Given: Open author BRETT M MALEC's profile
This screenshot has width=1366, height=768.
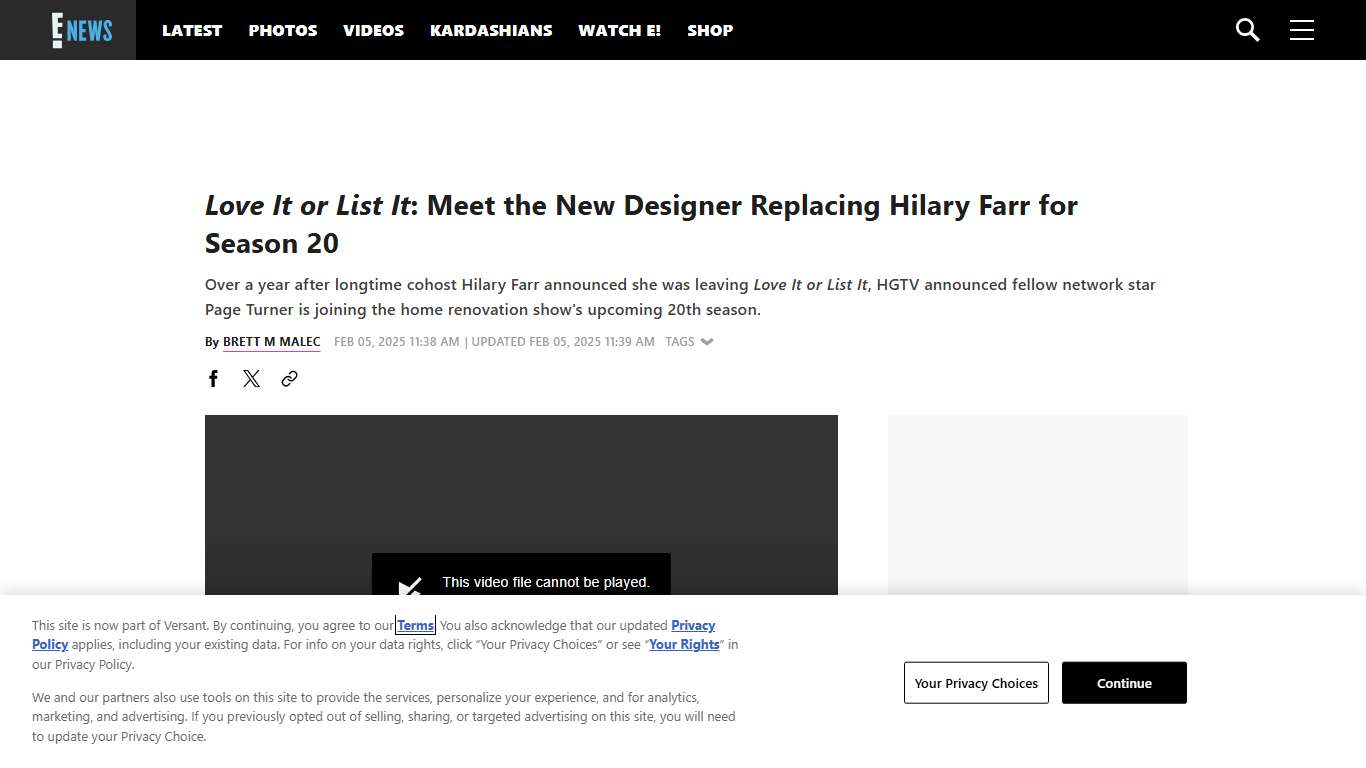Looking at the screenshot, I should (x=271, y=341).
